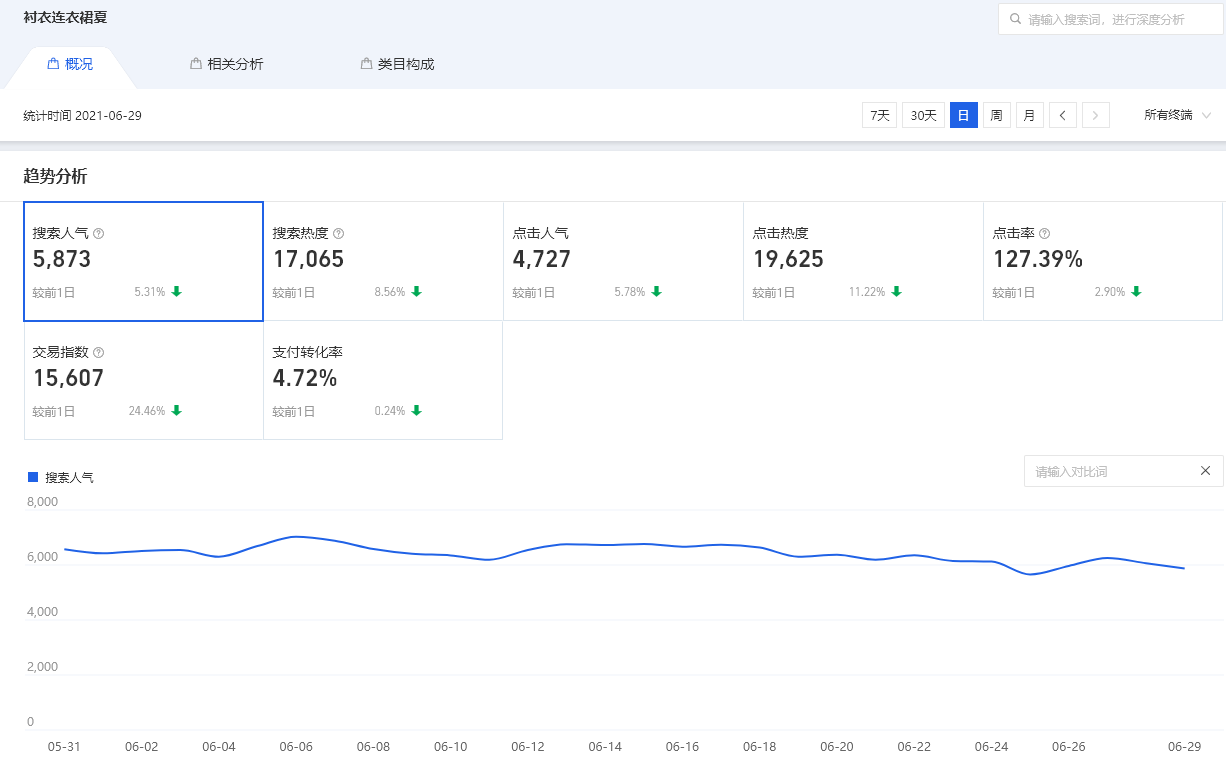The image size is (1226, 760).
Task: Click down arrow on 搜索热度 card
Action: (417, 292)
